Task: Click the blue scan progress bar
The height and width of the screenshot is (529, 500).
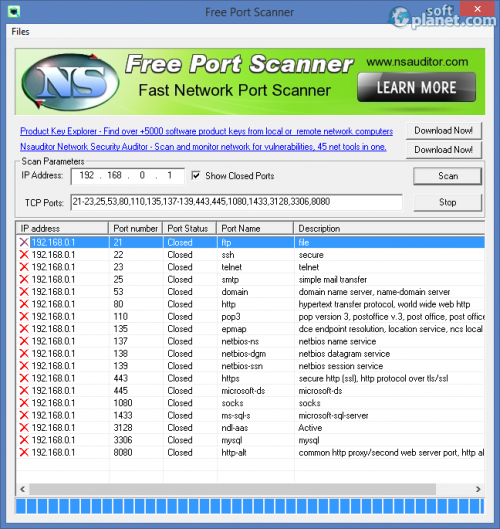Action: click(250, 506)
